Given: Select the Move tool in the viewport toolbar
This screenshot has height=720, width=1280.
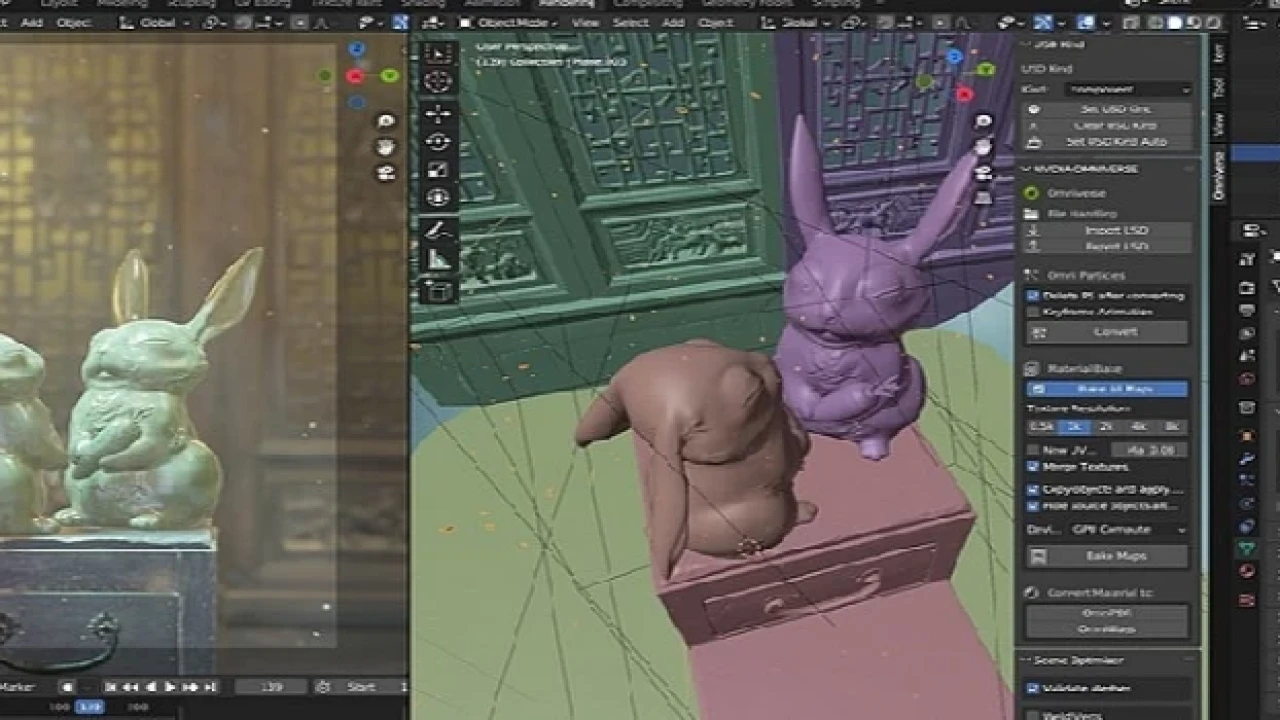Looking at the screenshot, I should point(438,114).
